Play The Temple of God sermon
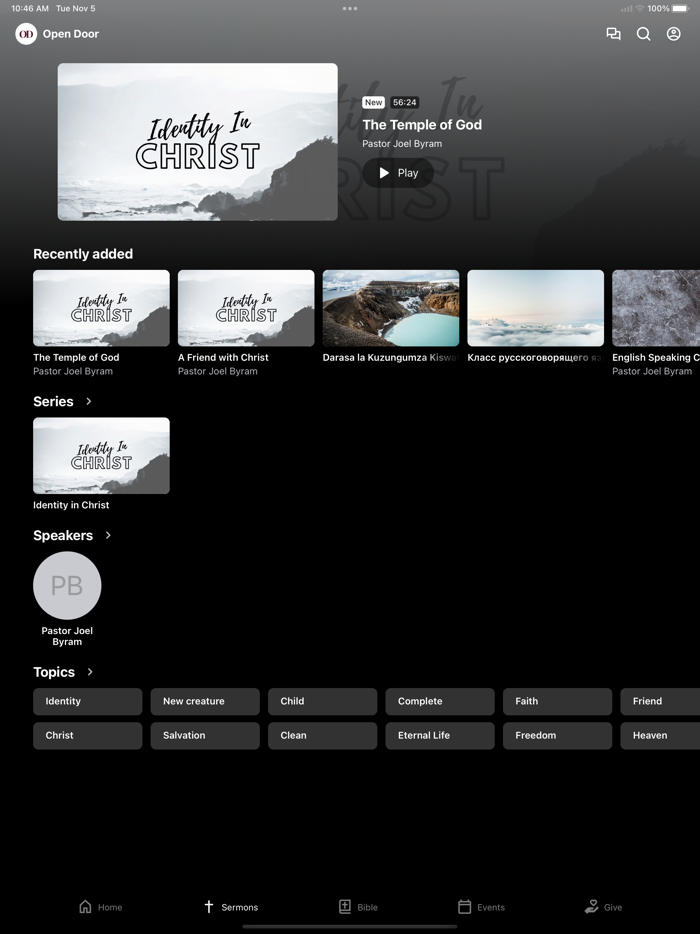Screen dimensions: 700x934 pyautogui.click(x=398, y=173)
